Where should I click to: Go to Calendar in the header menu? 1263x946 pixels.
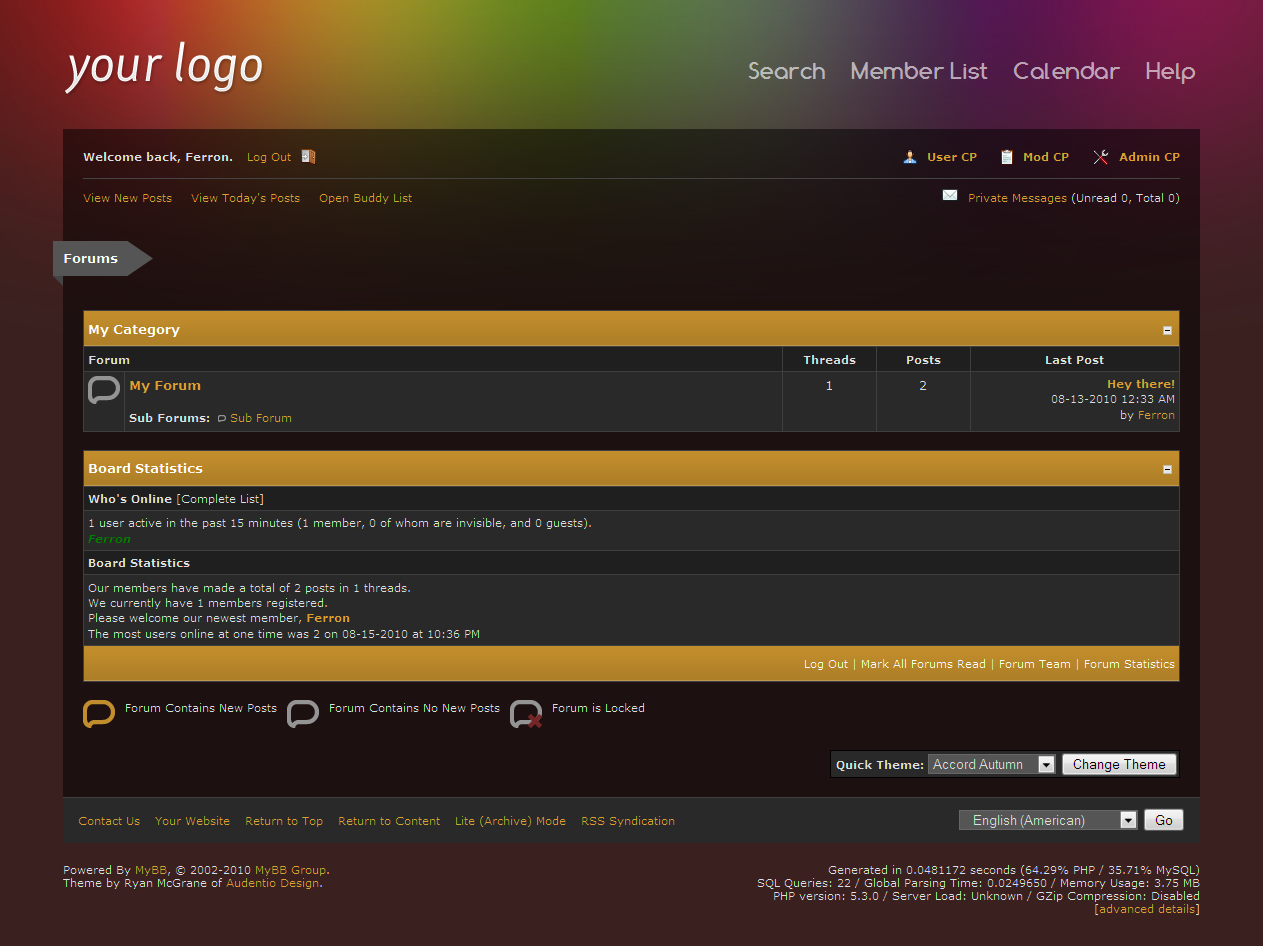pos(1066,72)
